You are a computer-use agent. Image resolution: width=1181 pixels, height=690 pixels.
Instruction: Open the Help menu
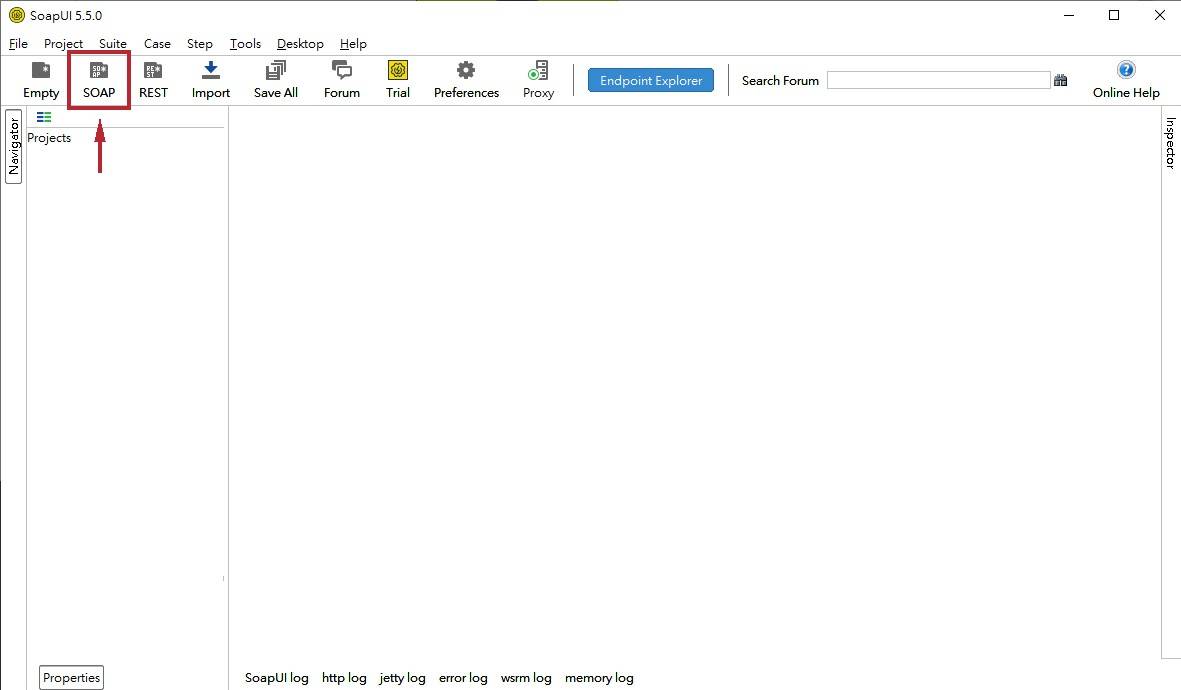[353, 44]
